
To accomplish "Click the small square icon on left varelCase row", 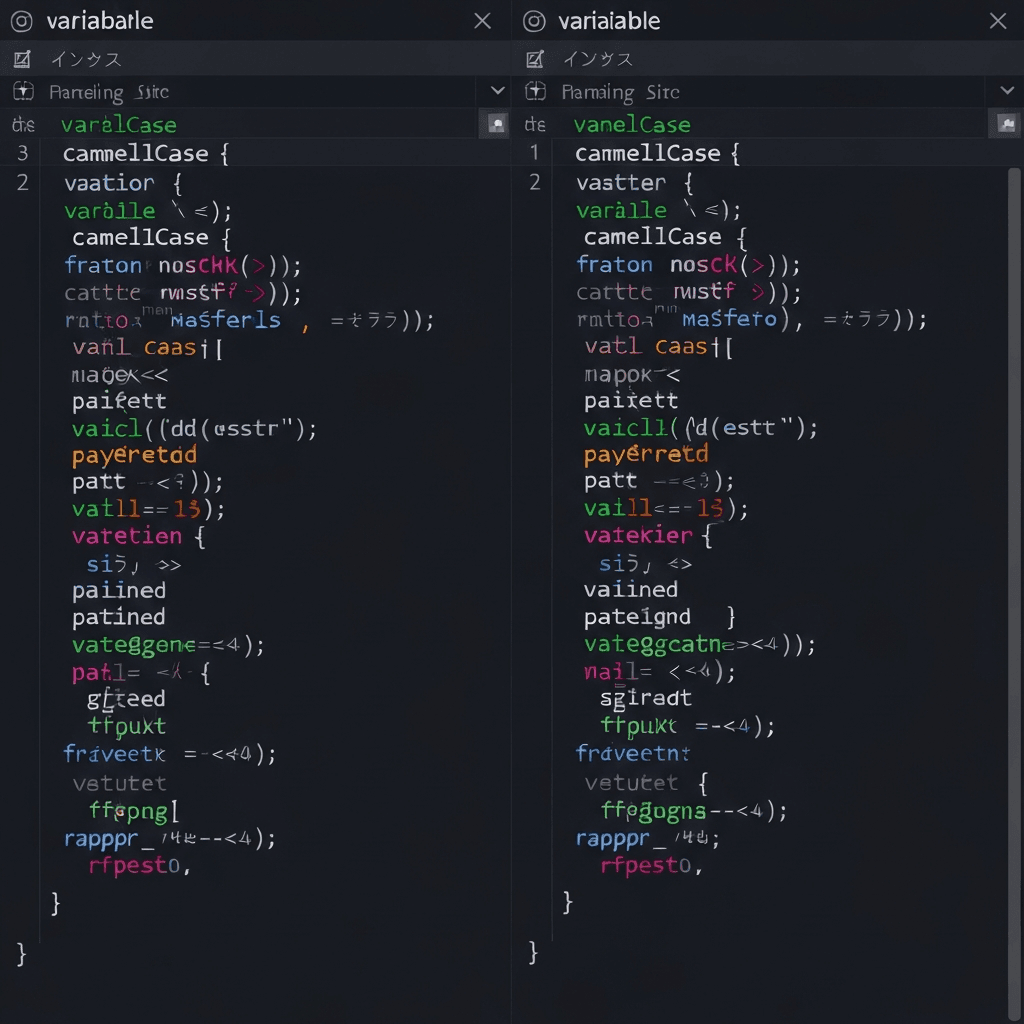I will 495,124.
